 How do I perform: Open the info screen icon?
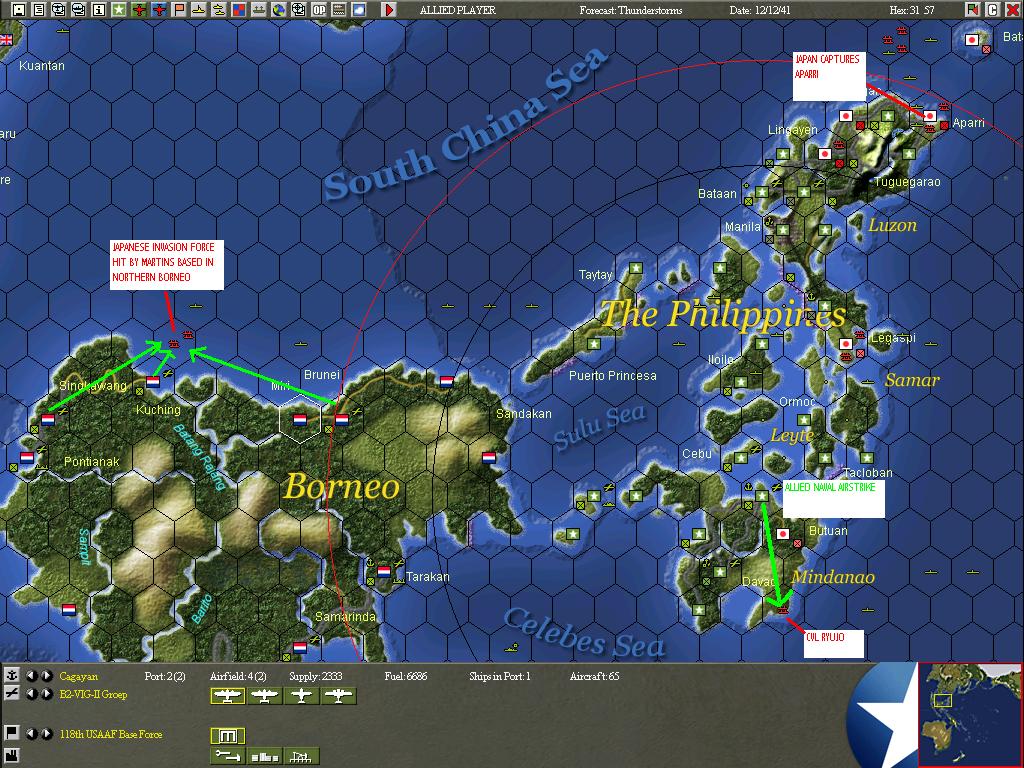click(x=99, y=10)
